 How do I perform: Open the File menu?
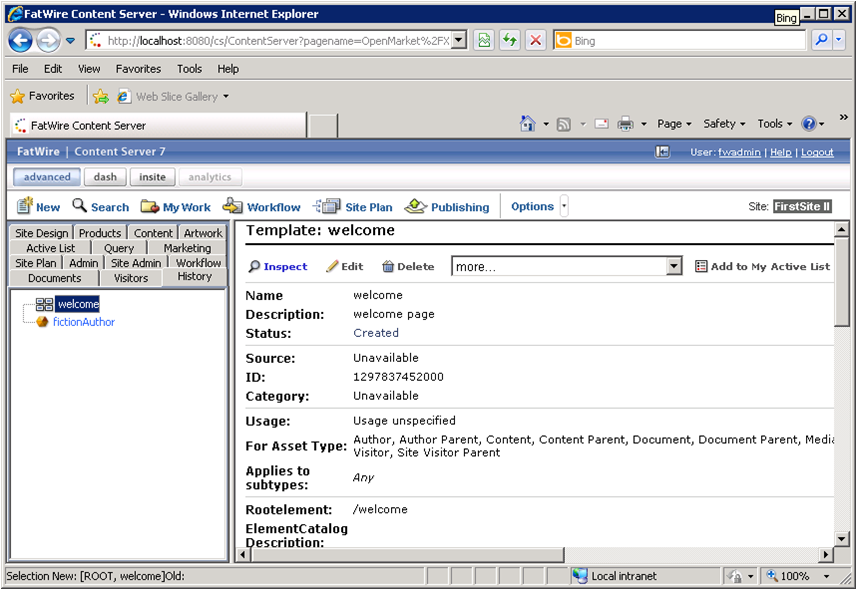point(20,69)
